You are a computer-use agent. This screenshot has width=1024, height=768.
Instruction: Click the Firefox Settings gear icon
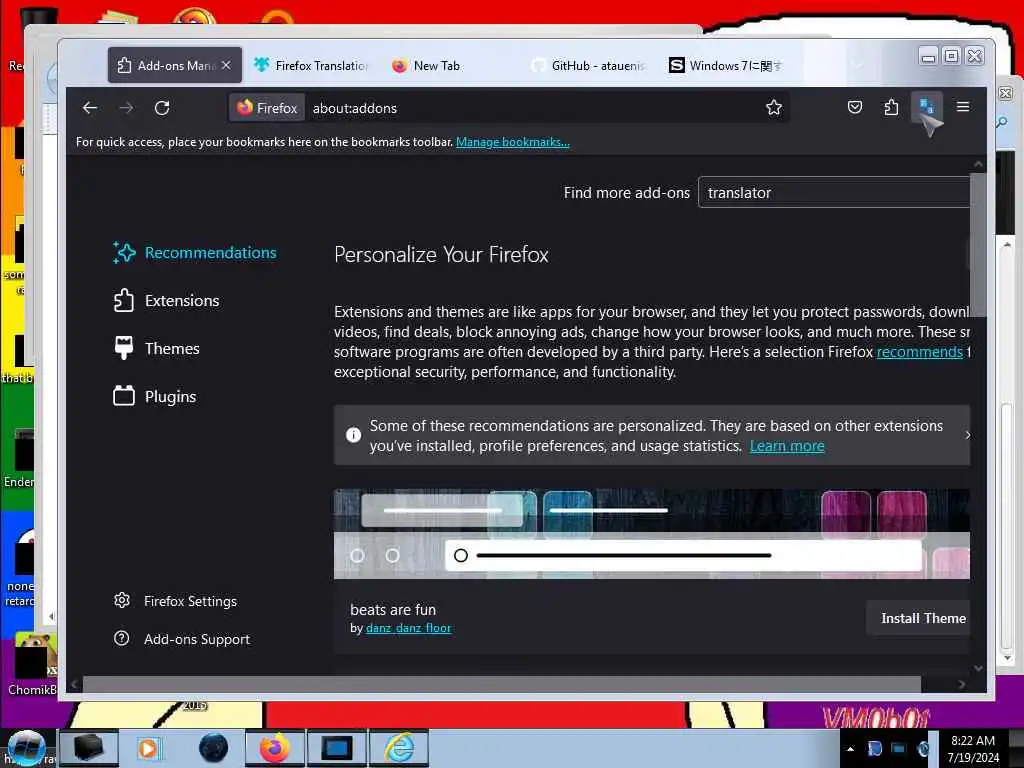[121, 600]
